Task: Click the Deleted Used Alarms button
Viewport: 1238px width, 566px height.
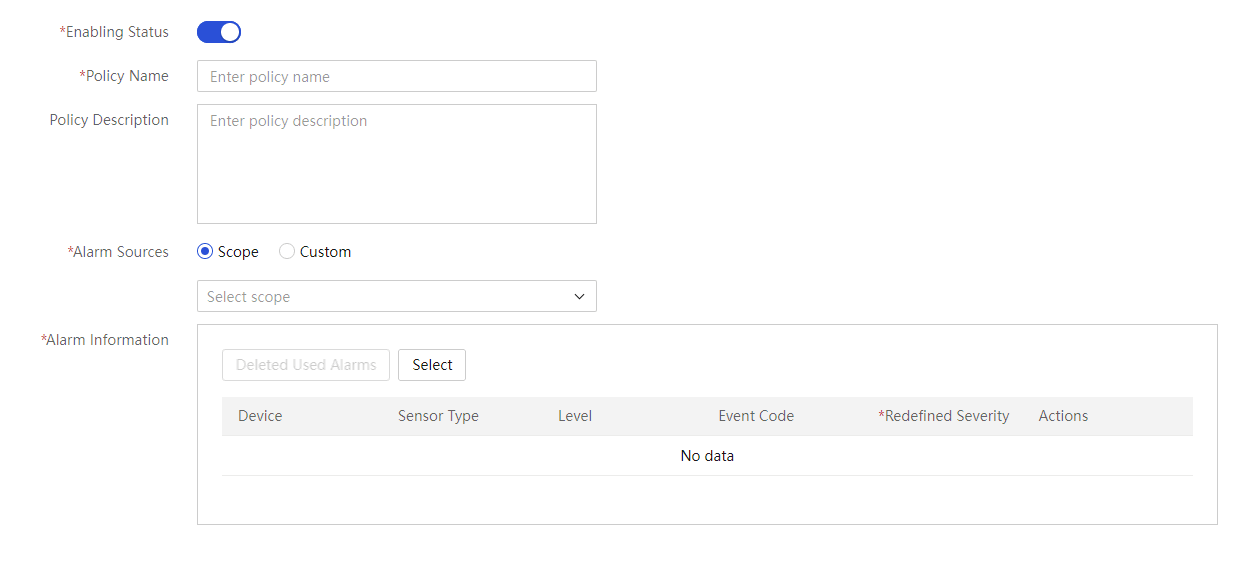Action: coord(306,365)
